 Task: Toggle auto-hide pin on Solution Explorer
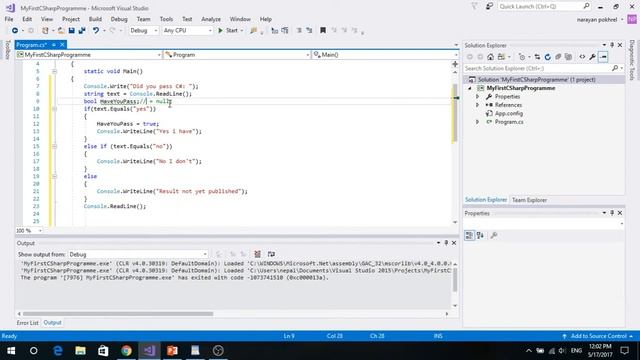612,45
